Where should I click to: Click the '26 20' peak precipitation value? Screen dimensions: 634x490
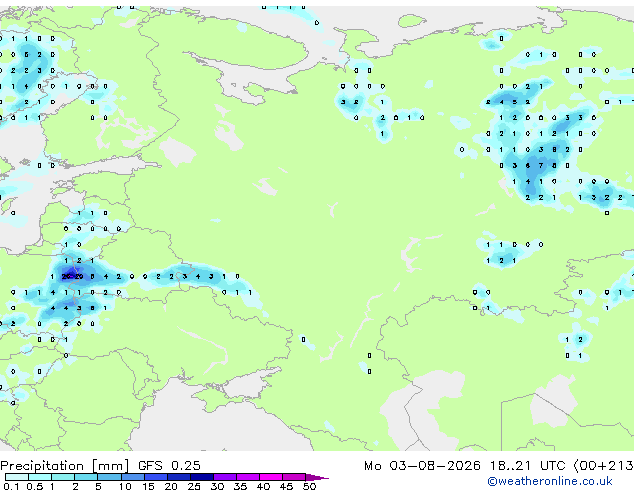point(72,277)
